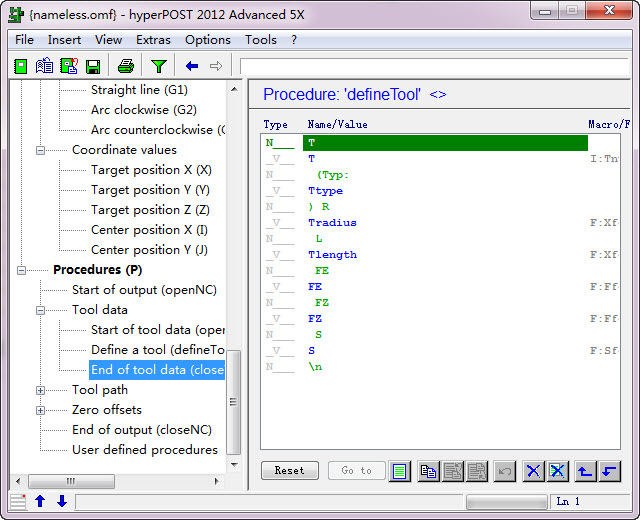This screenshot has height=520, width=640.
Task: Open the File menu
Action: click(x=24, y=40)
